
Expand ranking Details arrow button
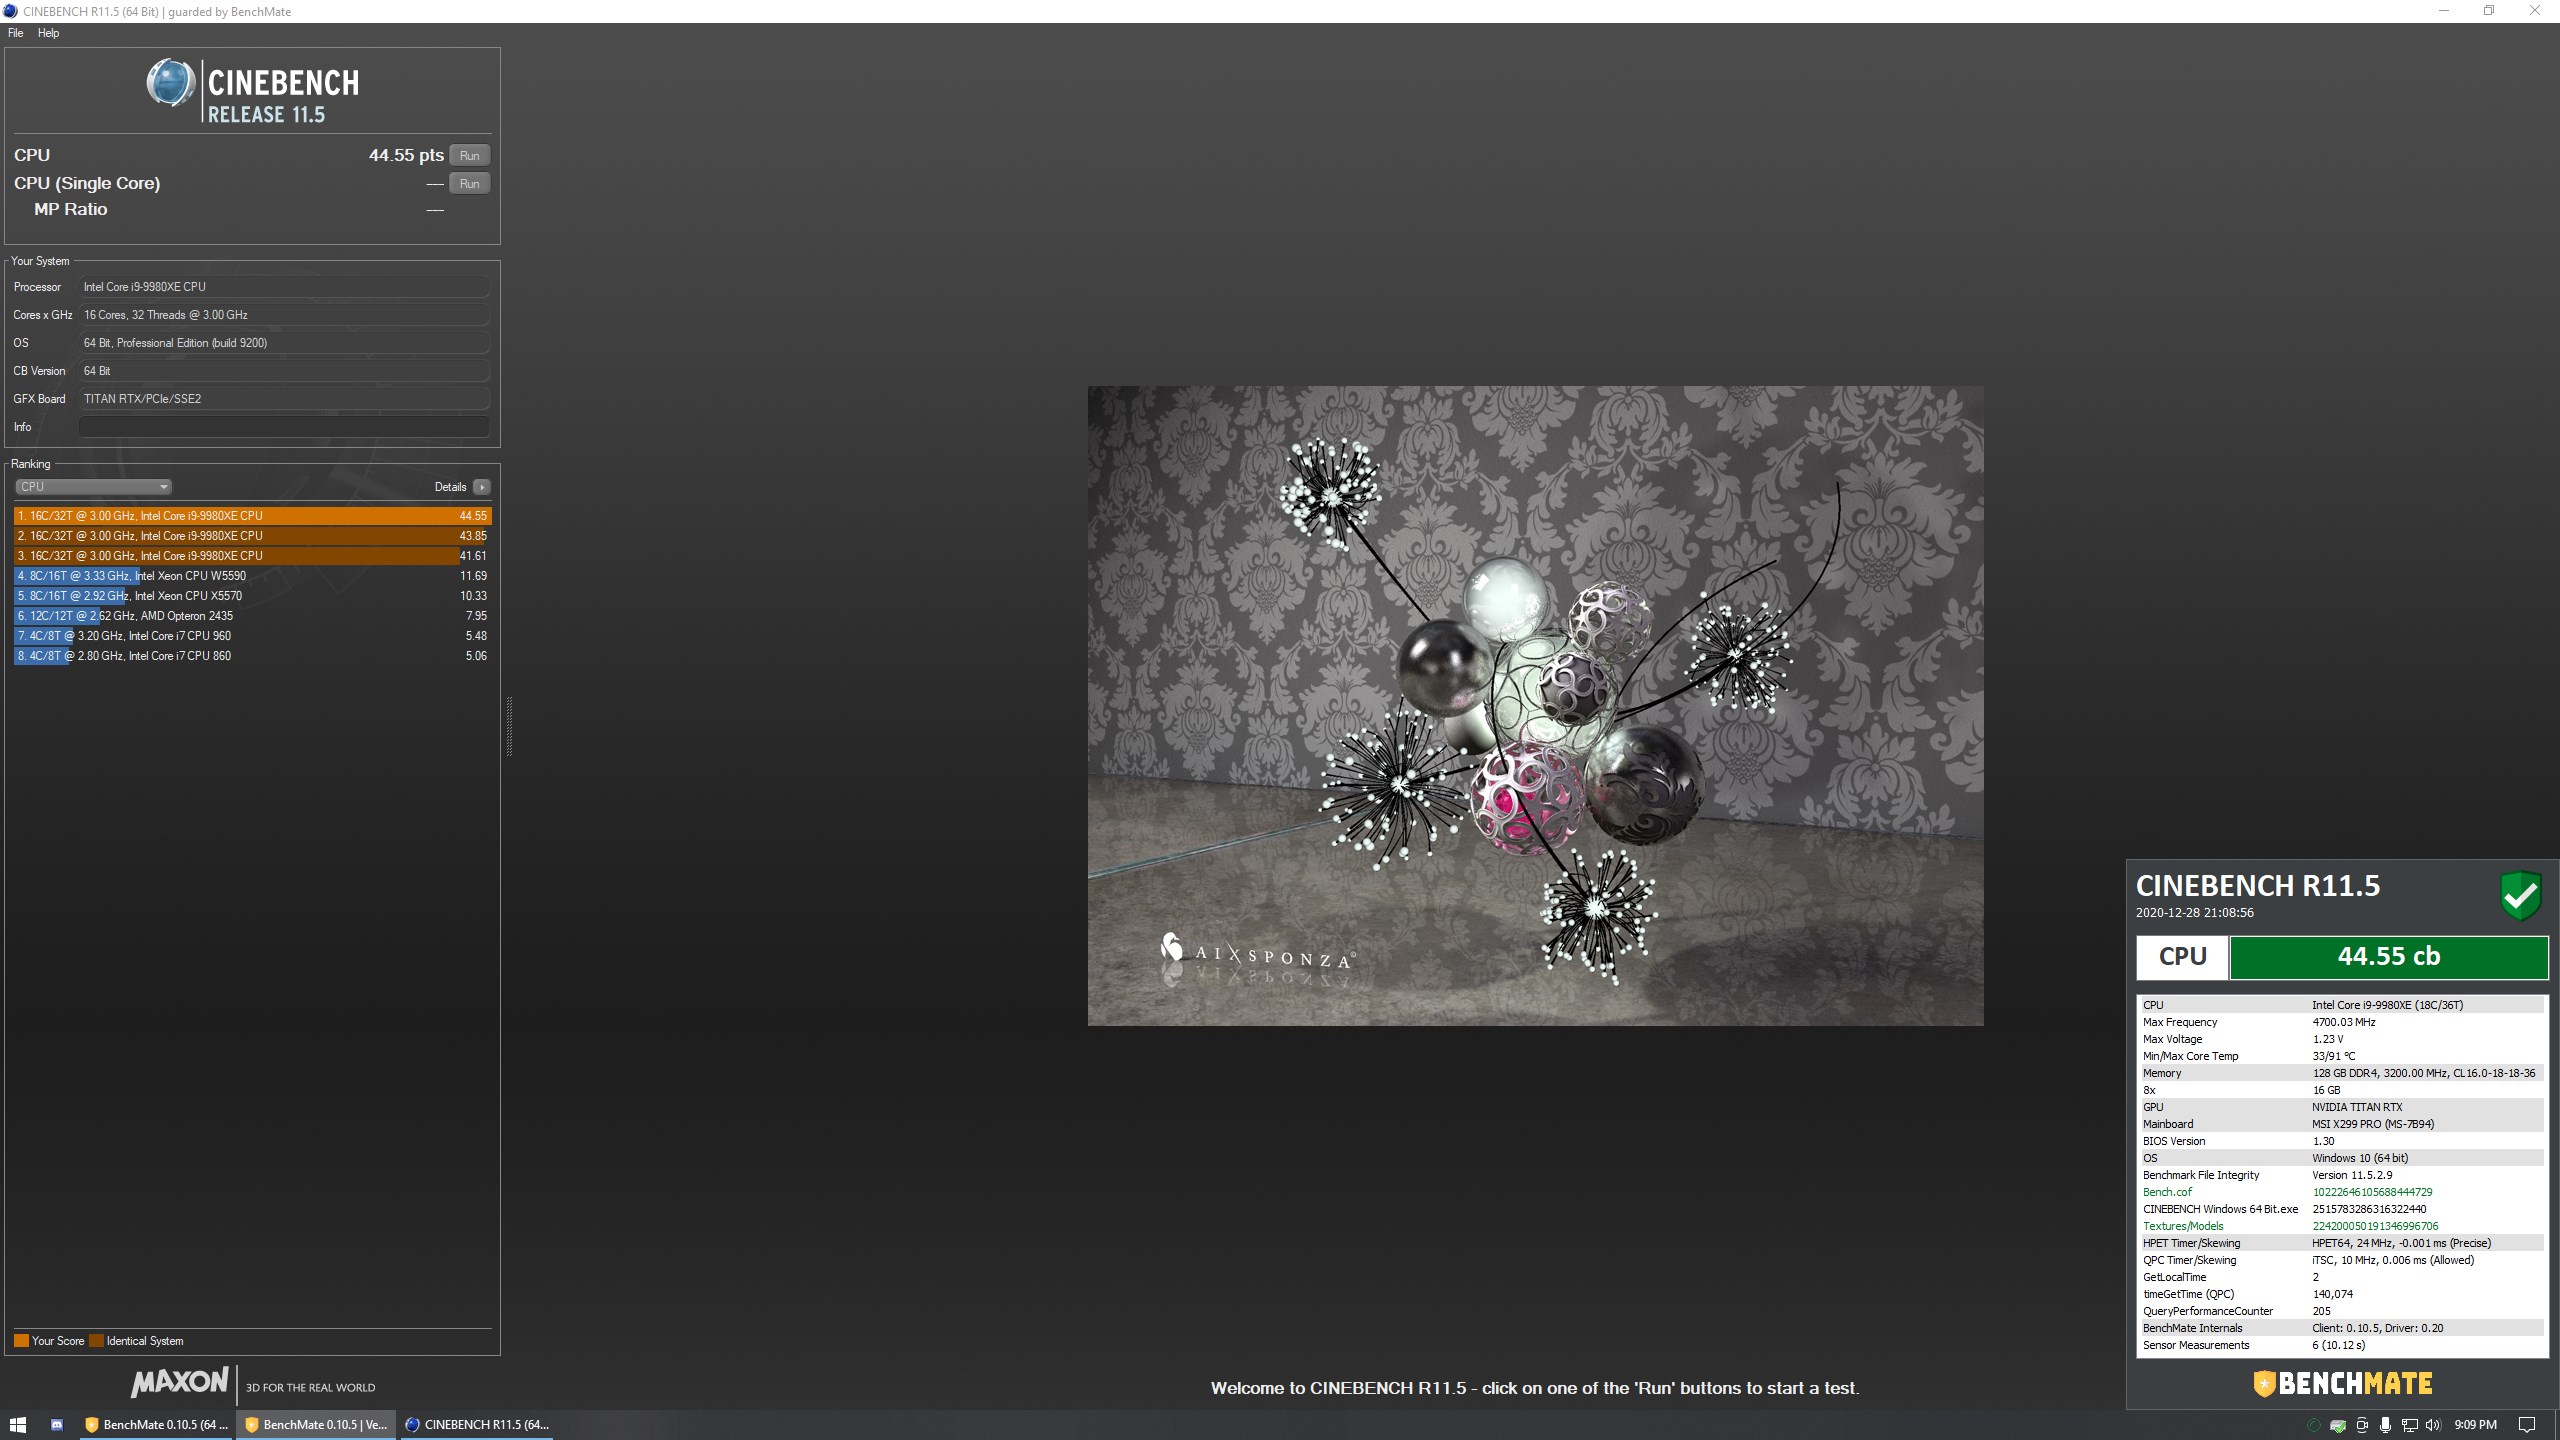pyautogui.click(x=482, y=487)
